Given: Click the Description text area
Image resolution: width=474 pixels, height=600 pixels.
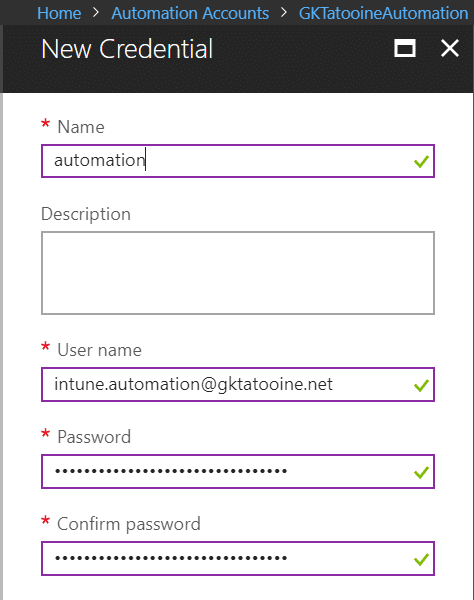Looking at the screenshot, I should [x=238, y=273].
